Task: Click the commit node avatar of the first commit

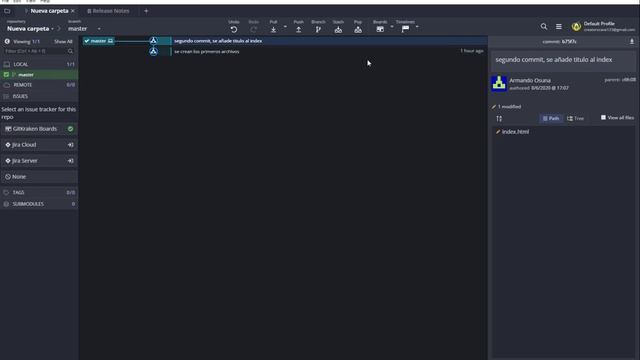Action: (x=153, y=51)
